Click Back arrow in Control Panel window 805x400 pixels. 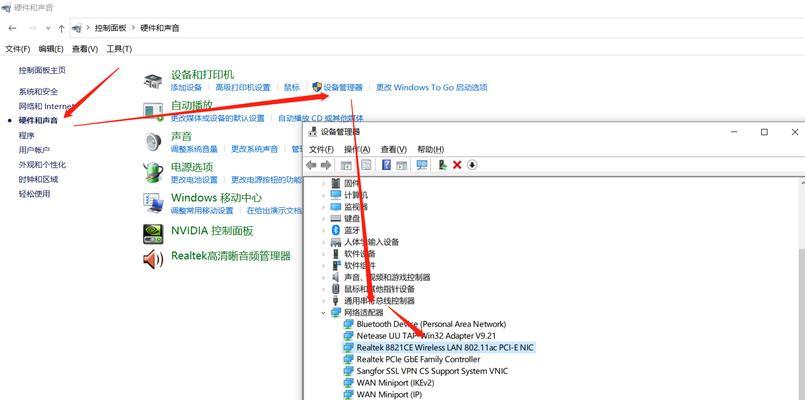pyautogui.click(x=12, y=28)
